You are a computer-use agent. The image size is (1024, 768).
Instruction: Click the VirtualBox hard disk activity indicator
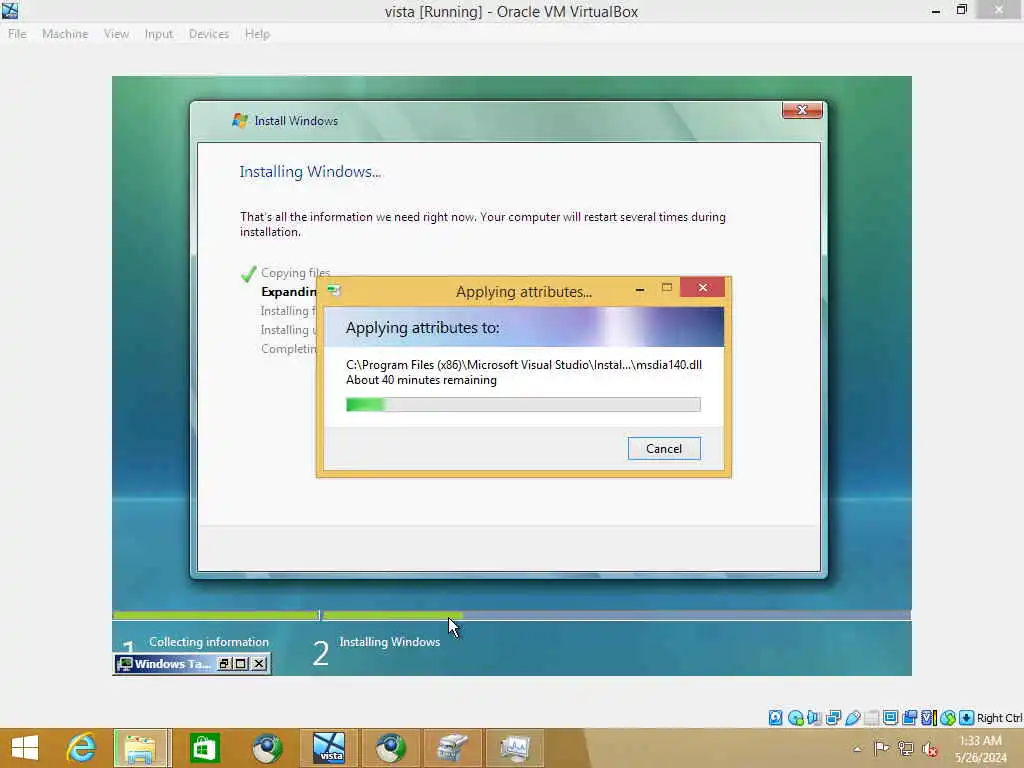pos(775,718)
